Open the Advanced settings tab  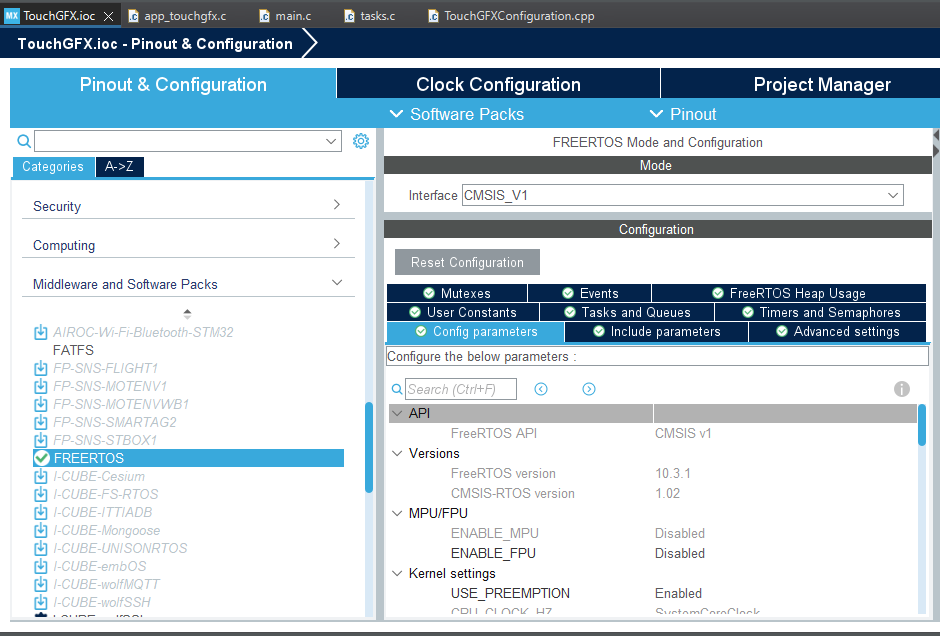(x=837, y=331)
